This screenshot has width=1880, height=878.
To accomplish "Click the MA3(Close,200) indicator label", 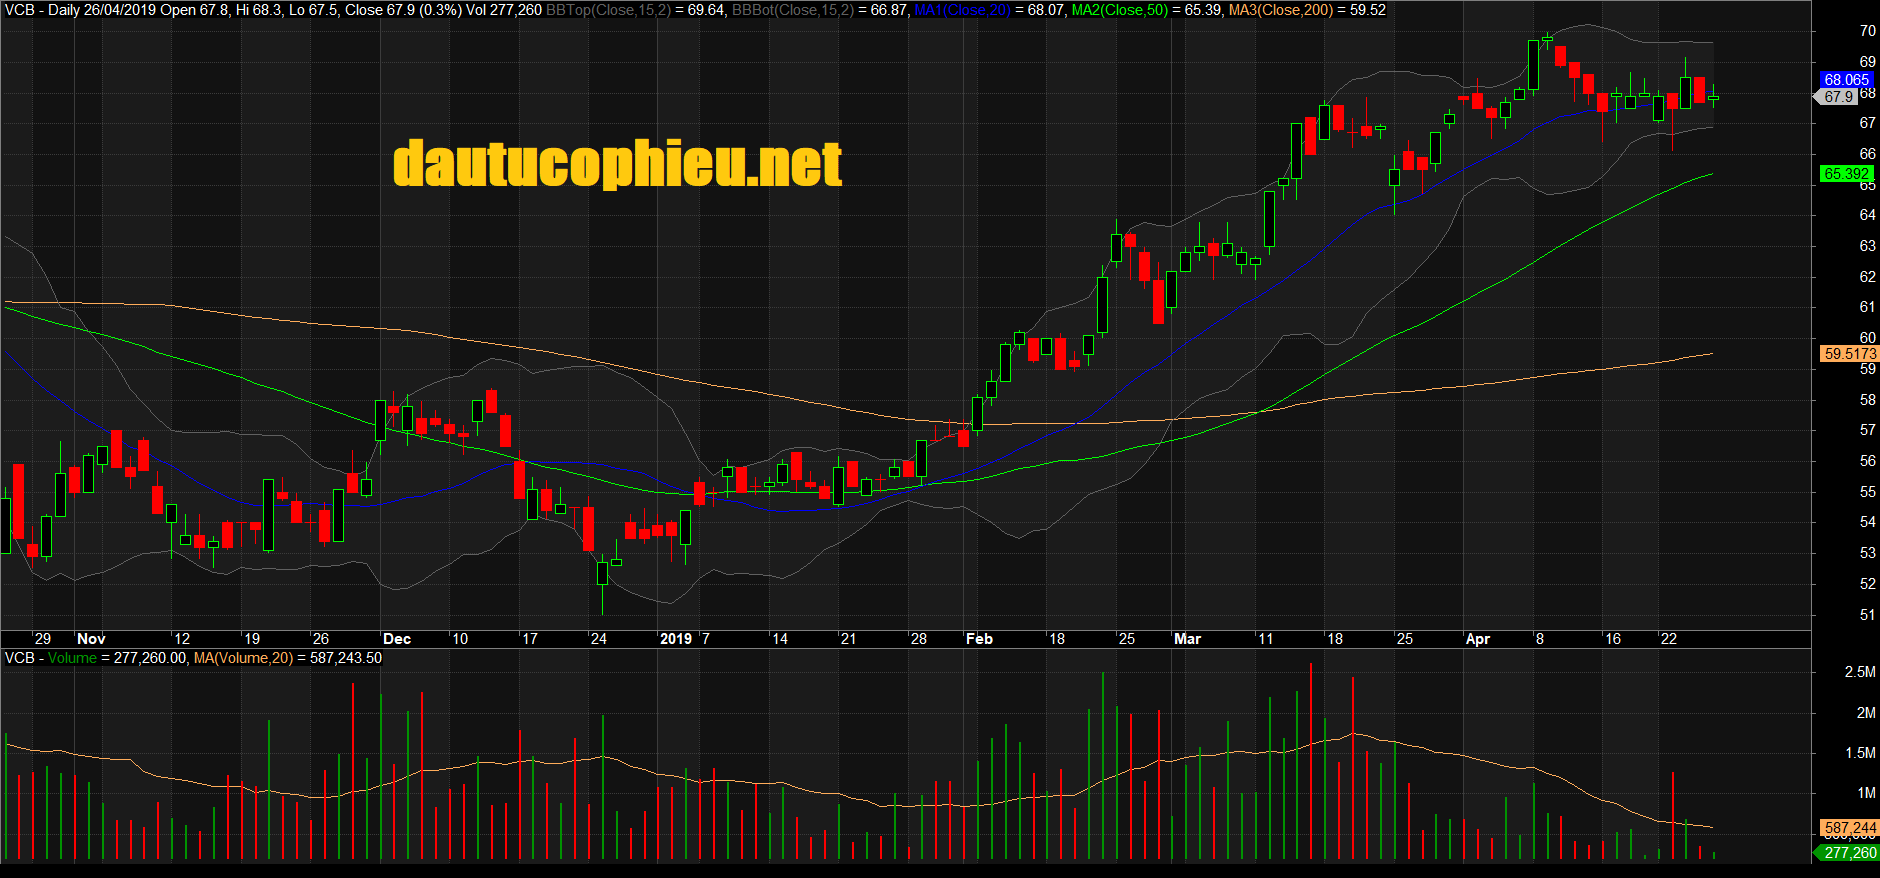I will click(1280, 10).
